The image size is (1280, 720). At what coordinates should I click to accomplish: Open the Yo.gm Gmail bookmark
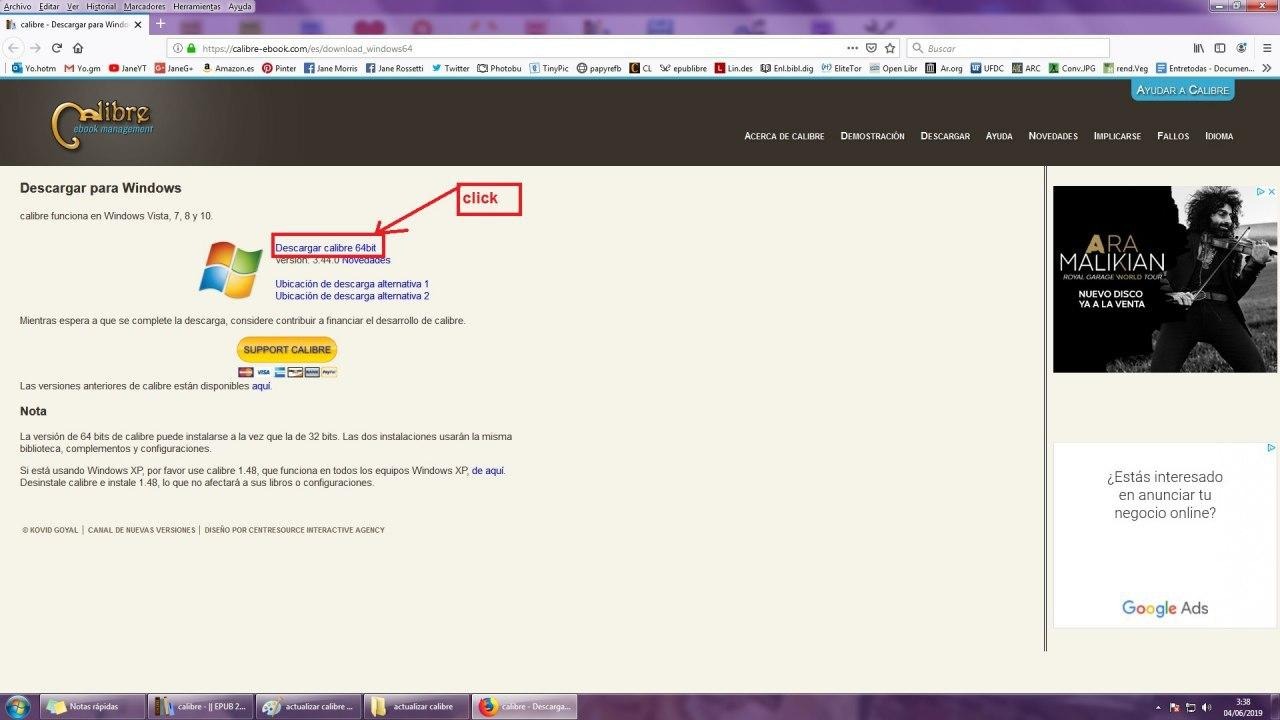pyautogui.click(x=83, y=68)
